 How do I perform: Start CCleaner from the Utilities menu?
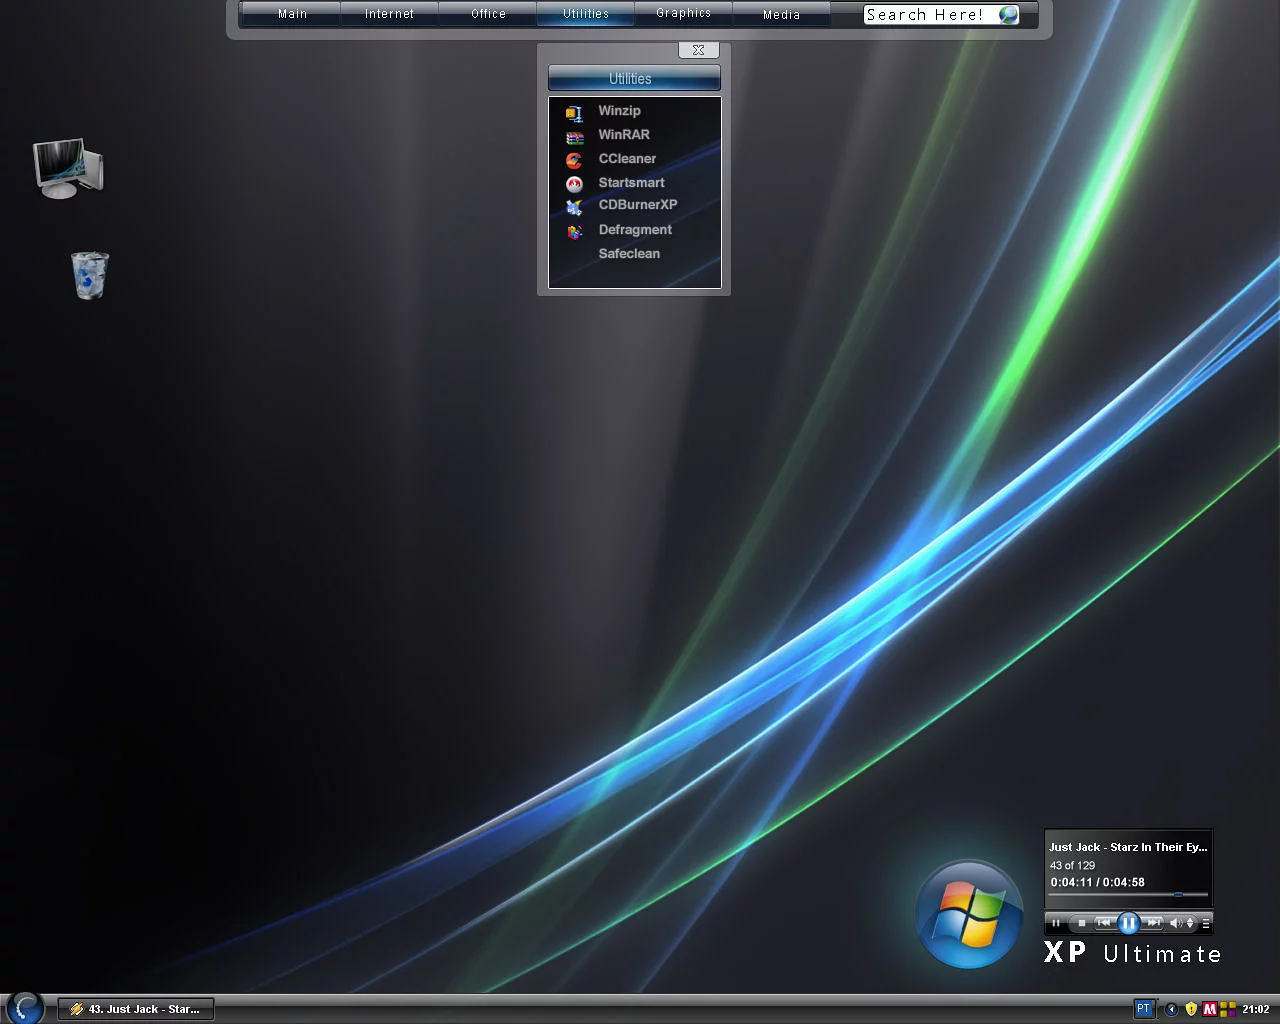coord(626,159)
